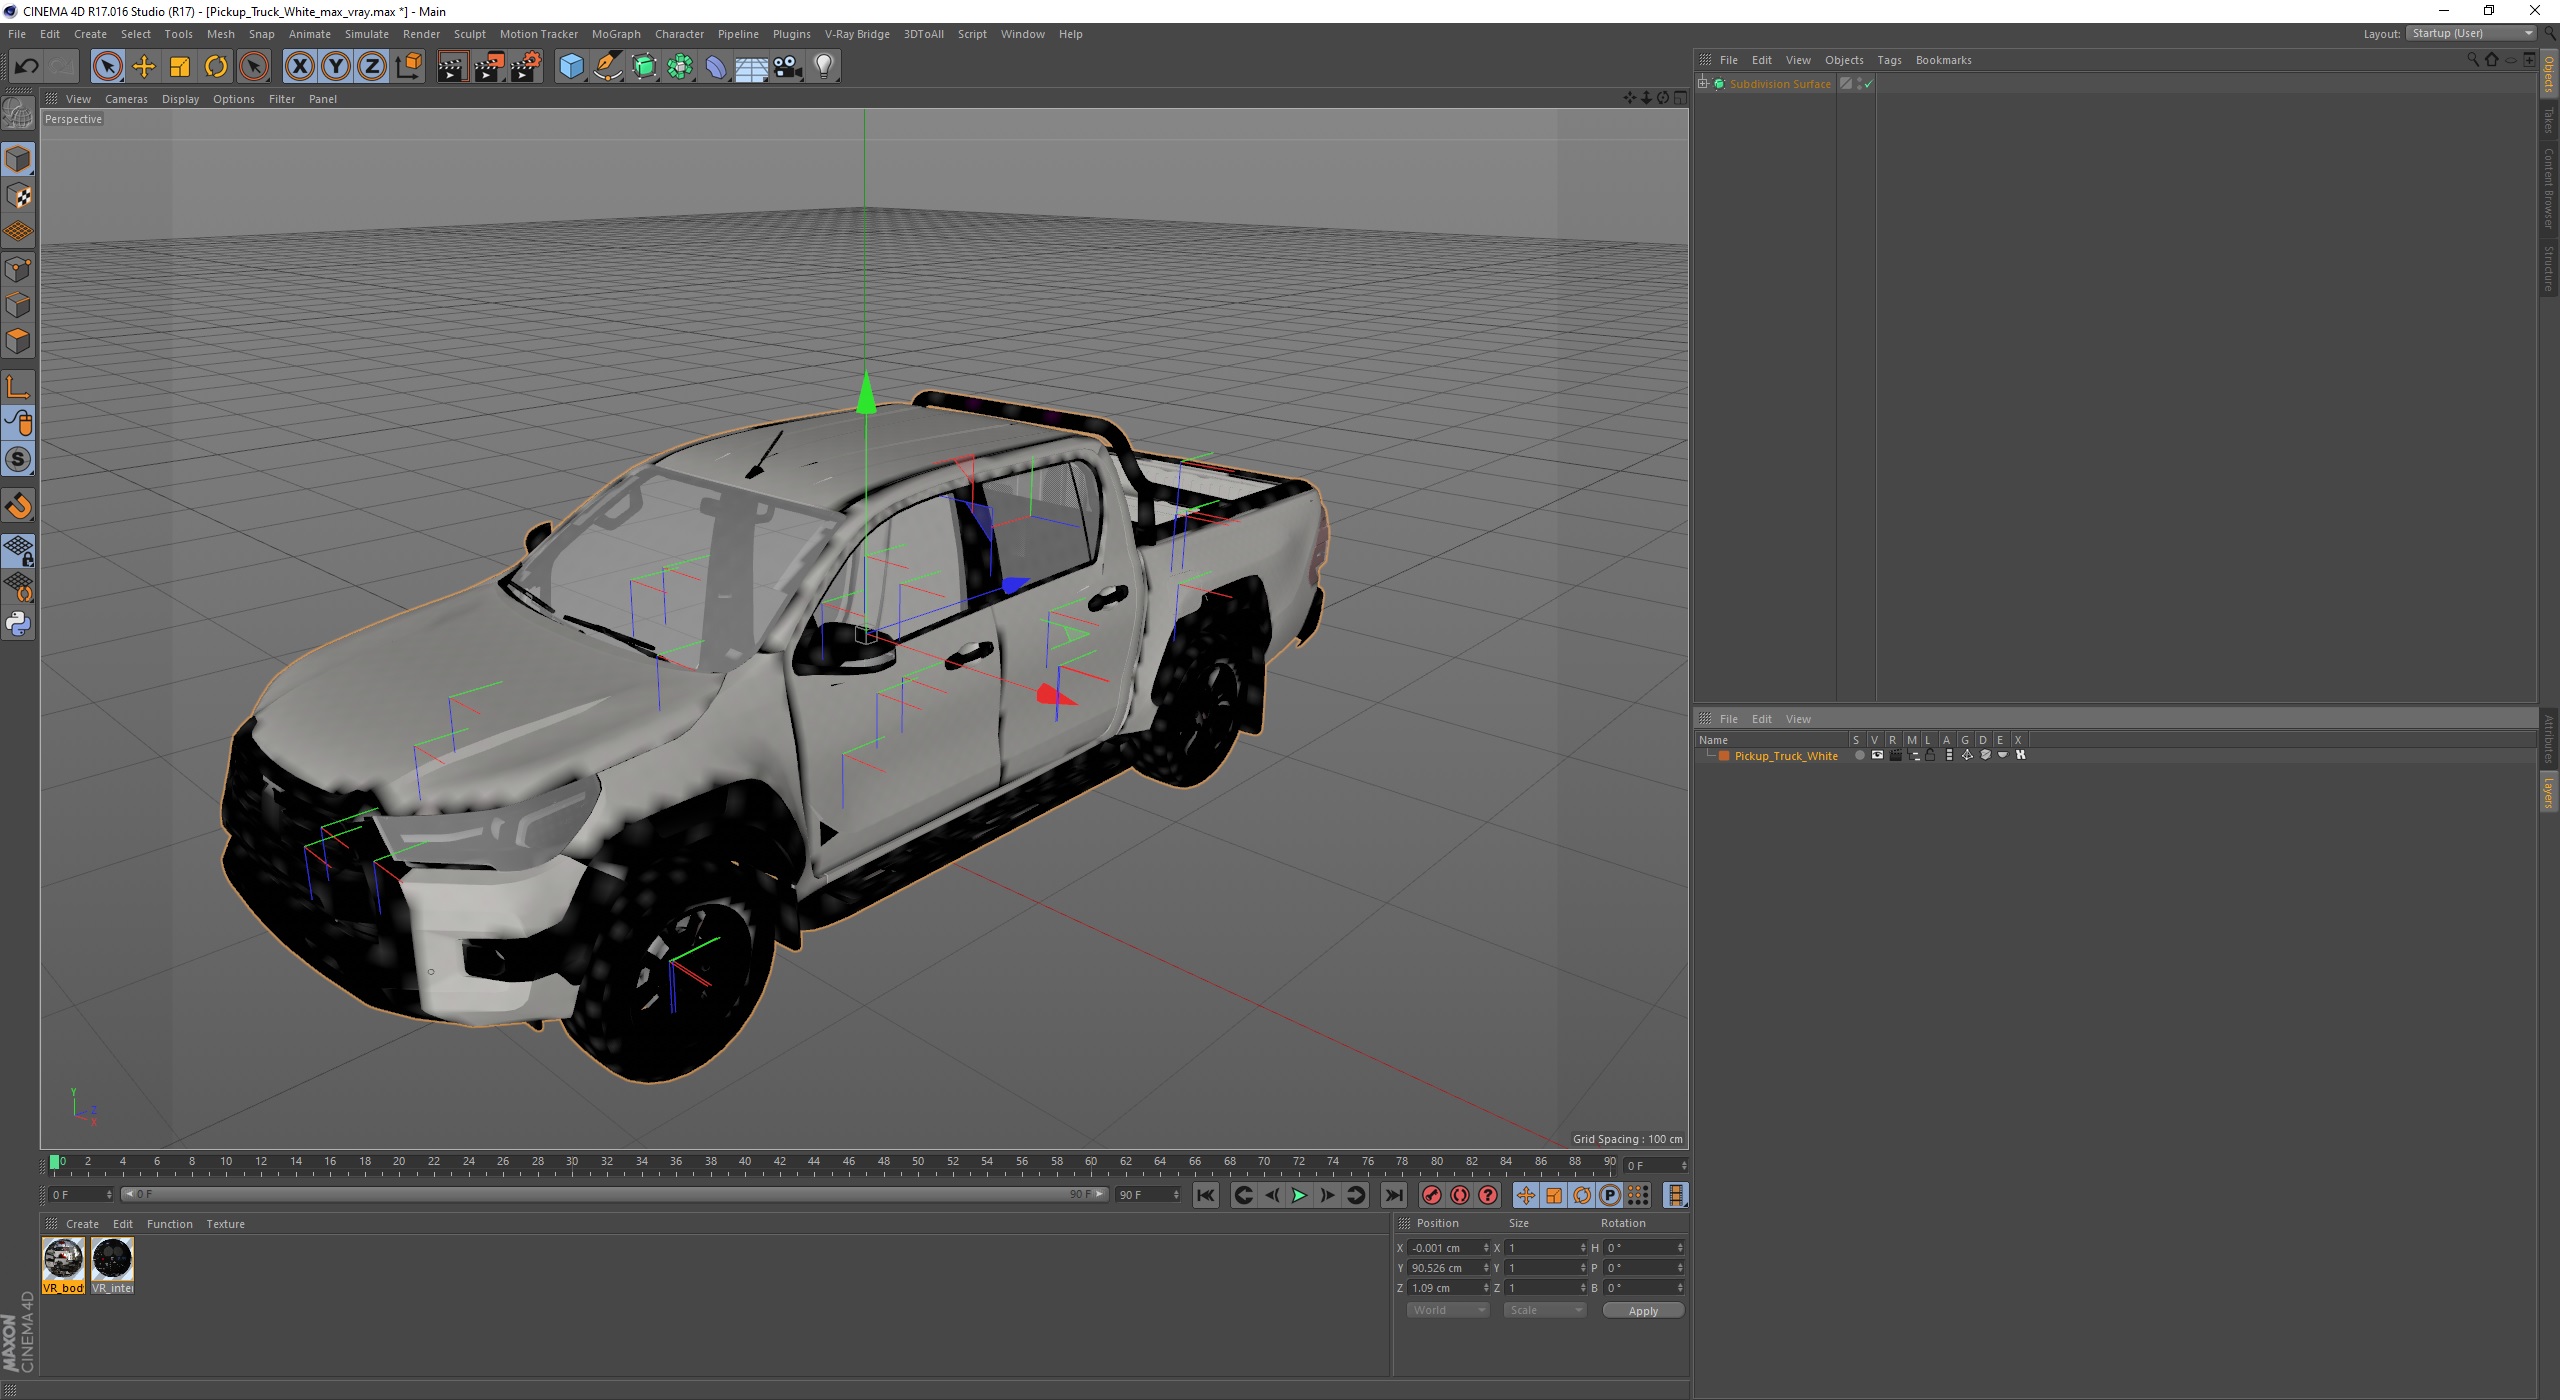Screen dimensions: 2560x1400
Task: Add a Light object
Action: [824, 67]
